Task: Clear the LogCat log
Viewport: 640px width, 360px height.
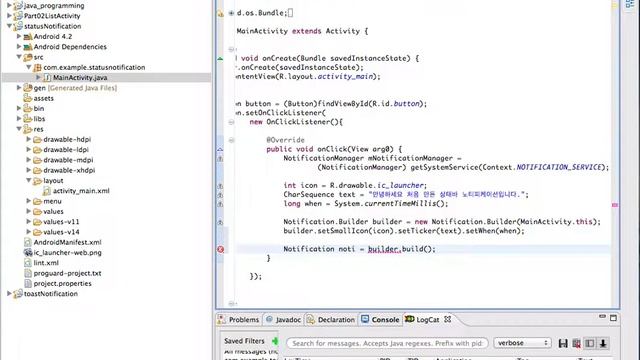Action: point(576,343)
